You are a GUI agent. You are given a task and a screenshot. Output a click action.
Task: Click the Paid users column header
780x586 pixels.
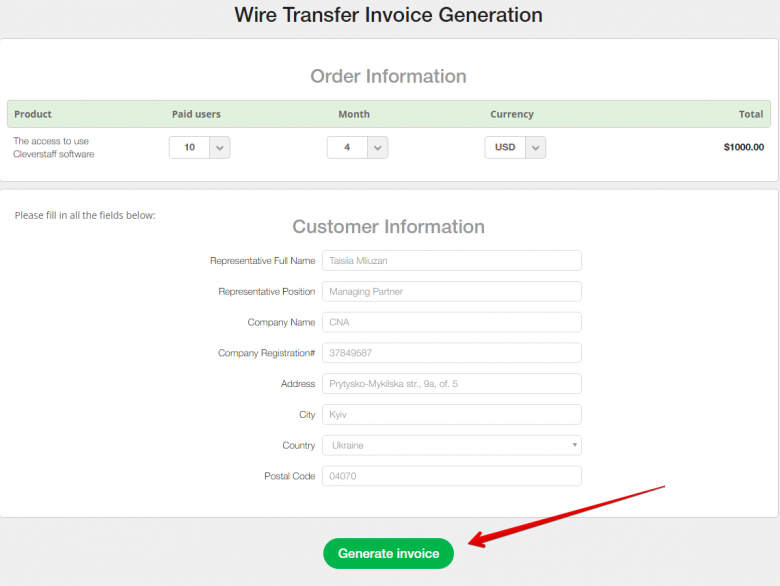click(196, 114)
